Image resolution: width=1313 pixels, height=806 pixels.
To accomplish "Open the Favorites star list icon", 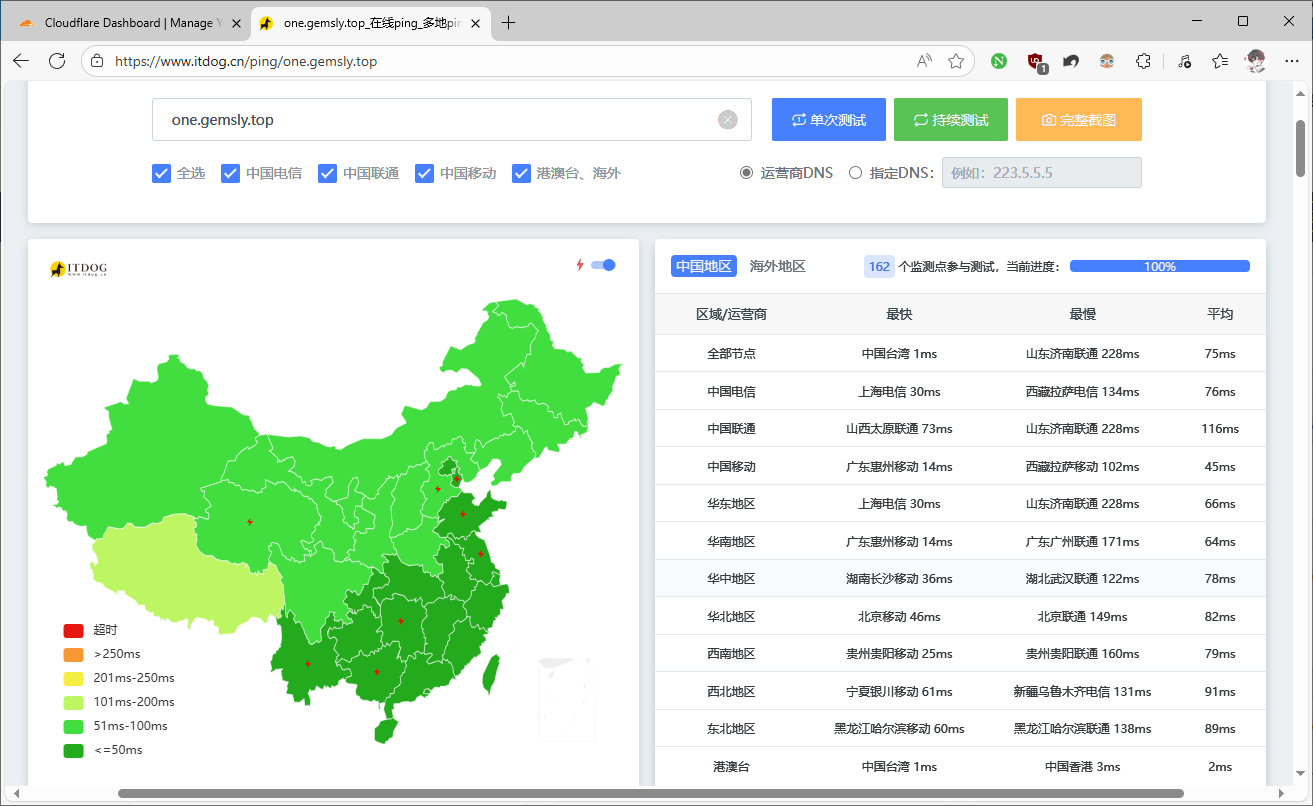I will [x=1219, y=61].
